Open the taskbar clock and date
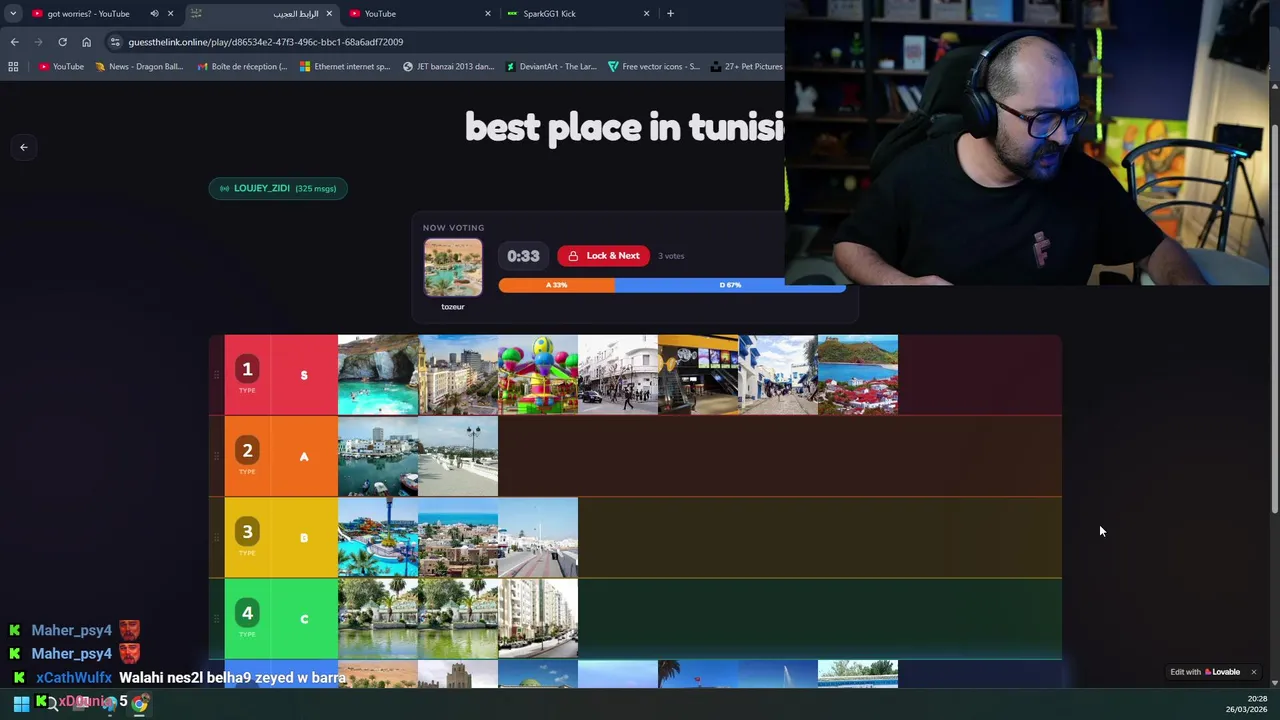This screenshot has height=720, width=1280. (x=1248, y=704)
